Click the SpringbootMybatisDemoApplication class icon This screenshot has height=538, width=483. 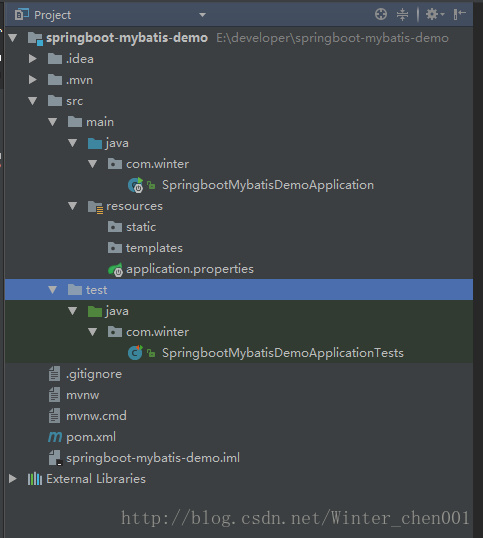click(136, 185)
